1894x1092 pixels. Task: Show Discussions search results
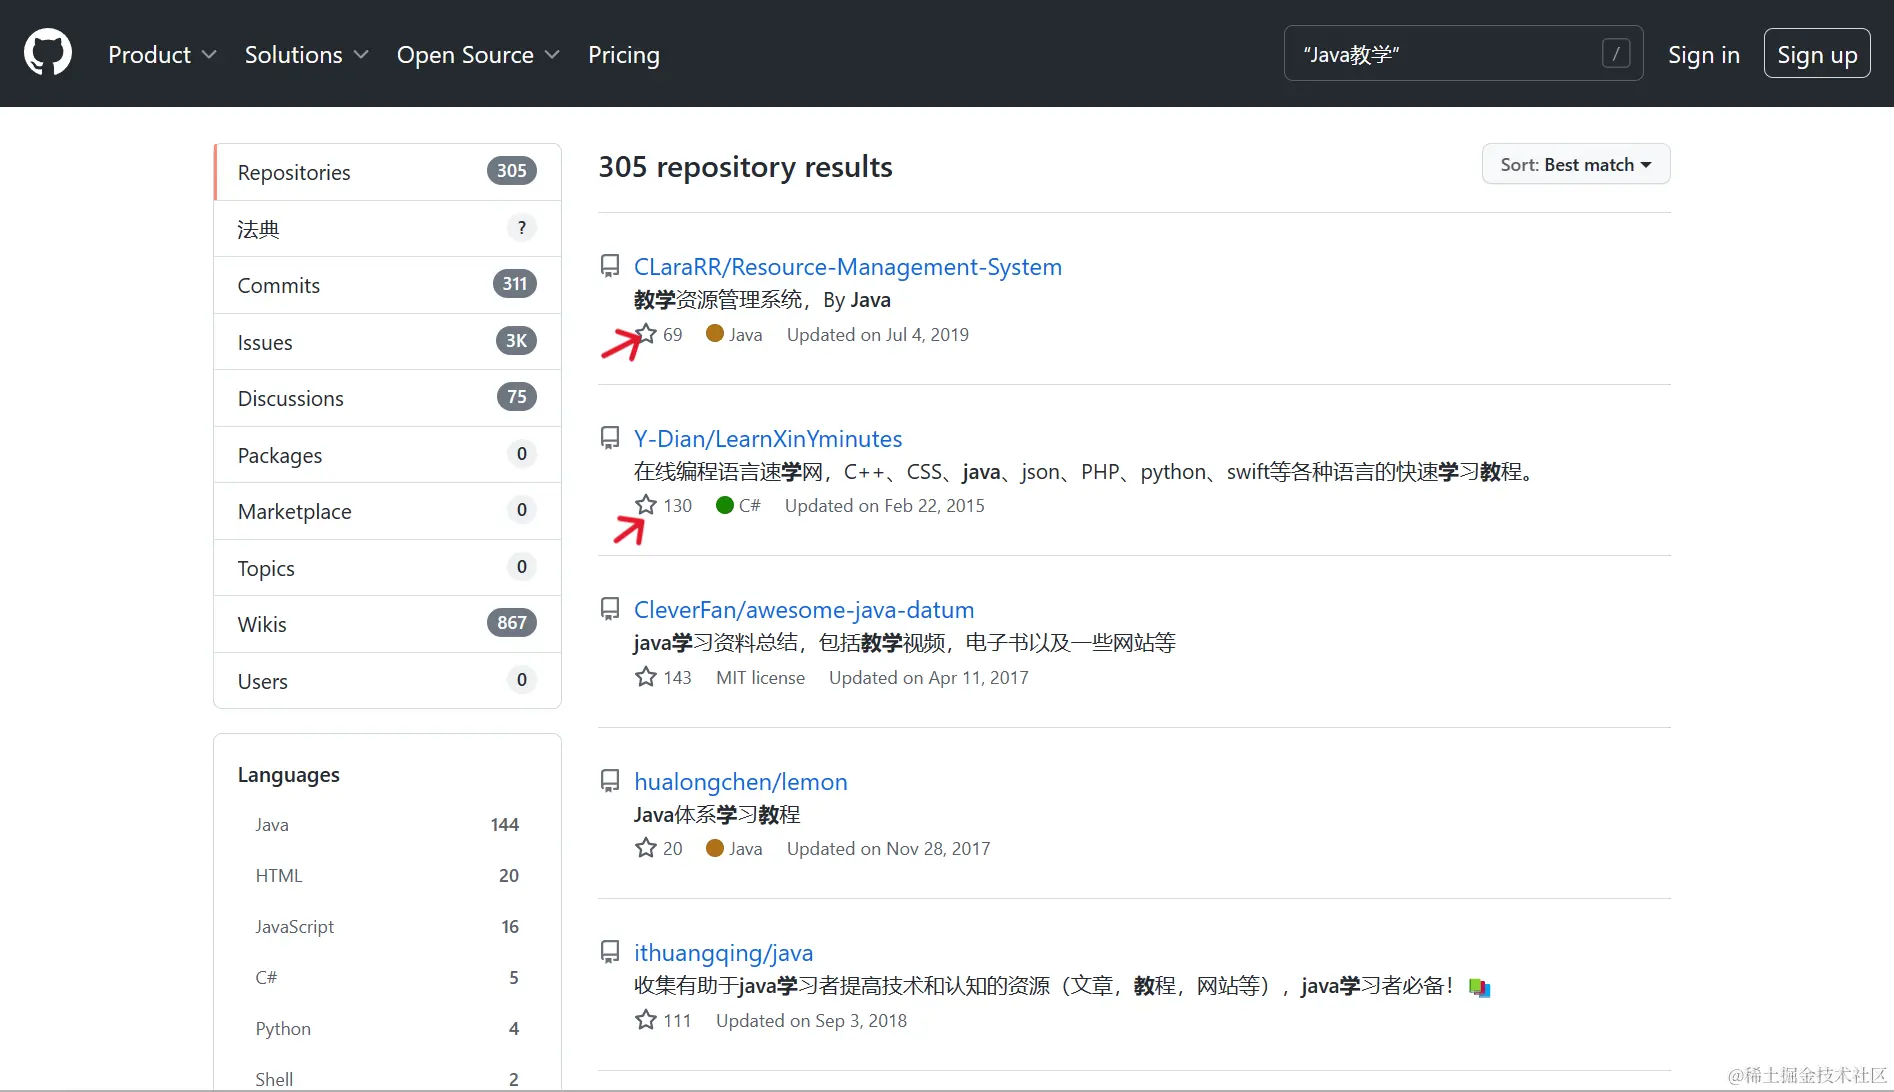point(387,398)
